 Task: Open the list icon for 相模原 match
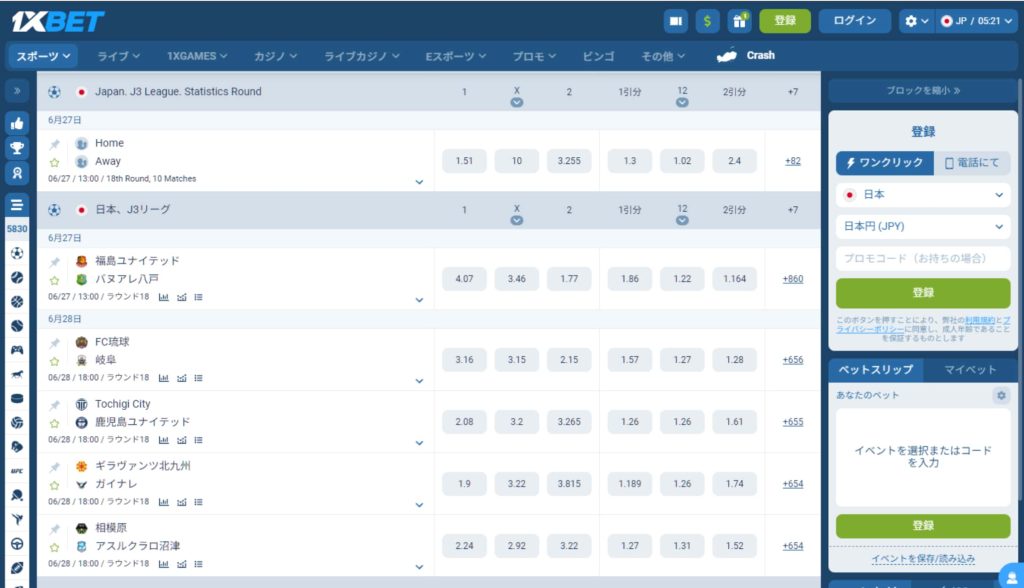(199, 564)
